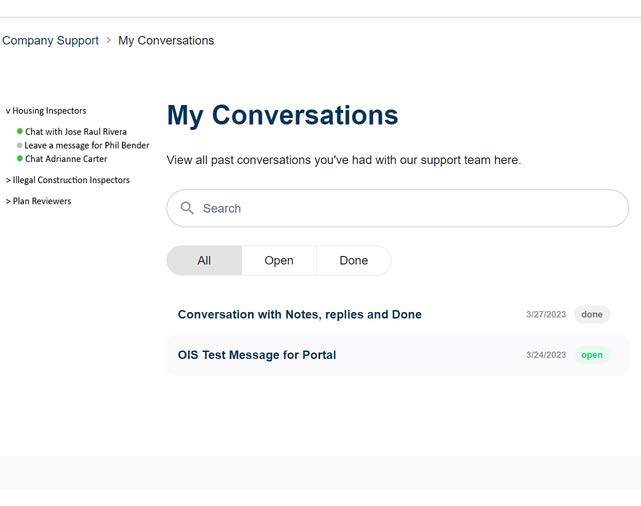
Task: Click the gray done status badge
Action: coord(592,314)
